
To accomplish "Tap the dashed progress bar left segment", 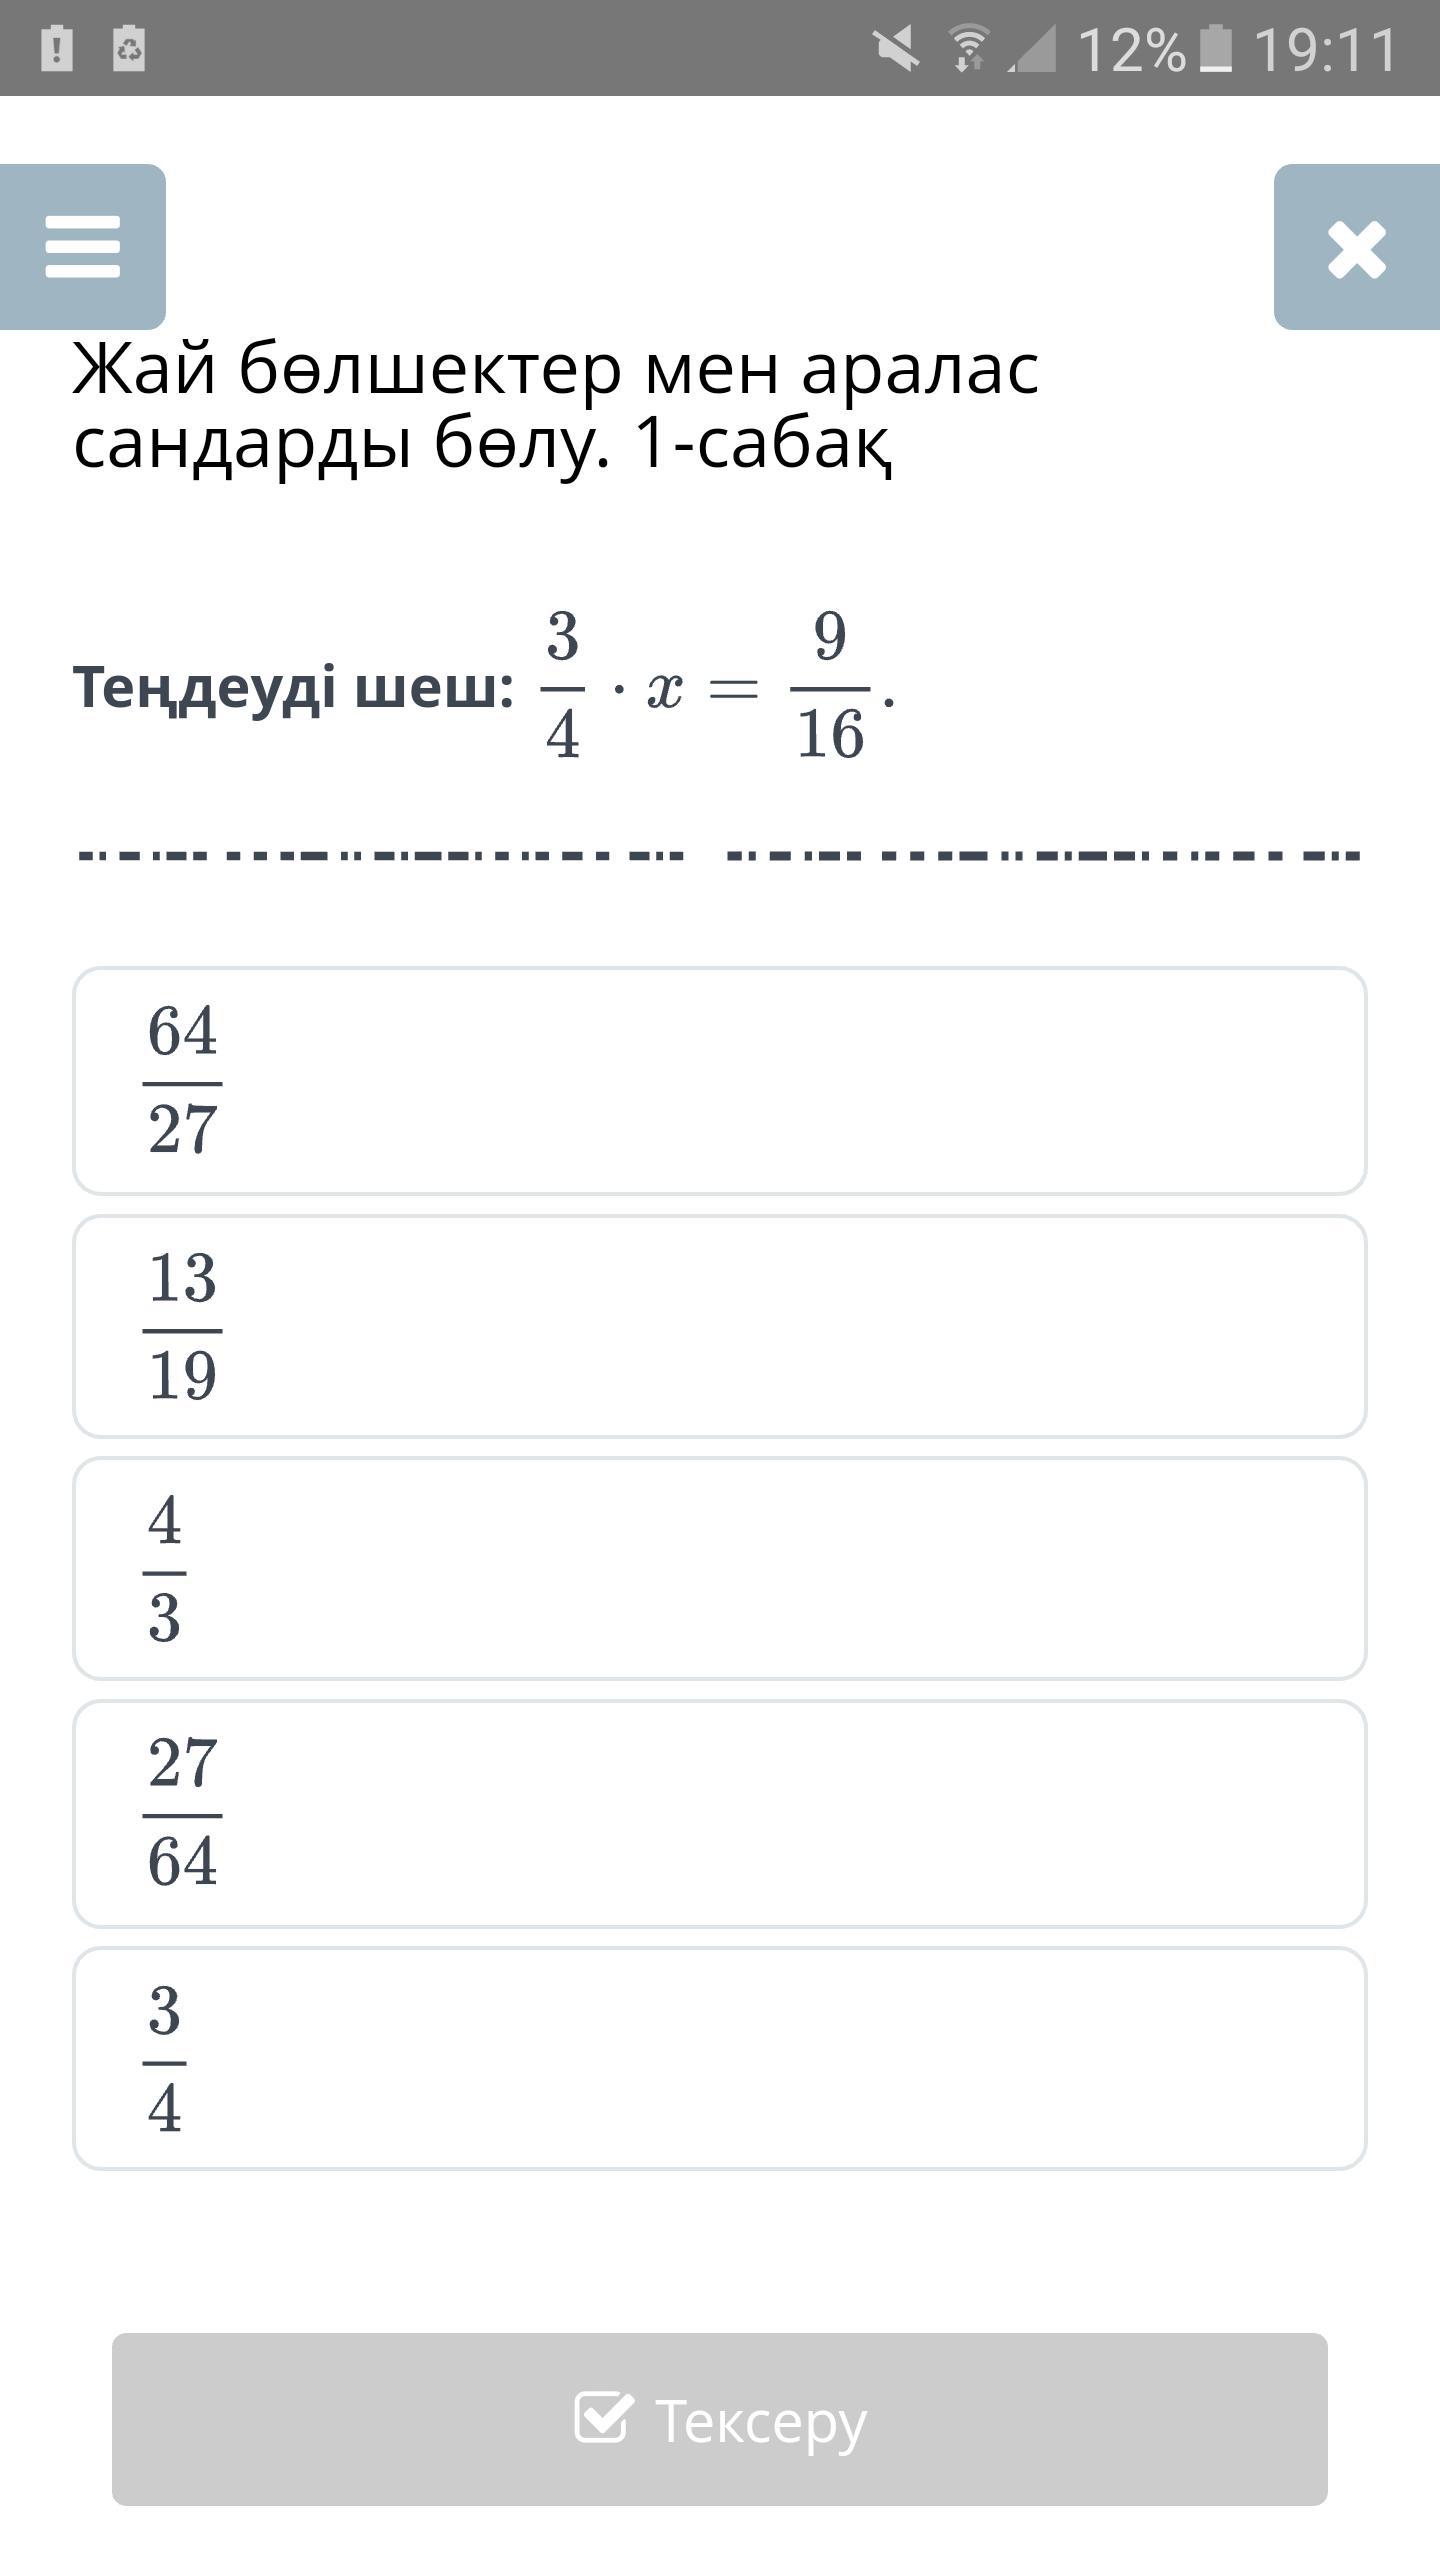I will tap(381, 856).
